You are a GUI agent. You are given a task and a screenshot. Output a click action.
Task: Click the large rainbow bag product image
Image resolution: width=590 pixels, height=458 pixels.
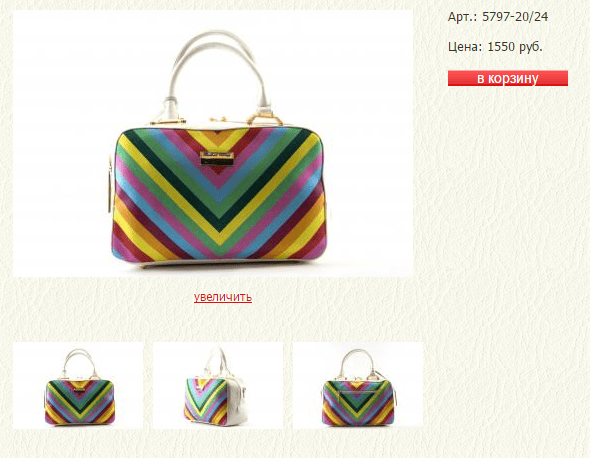(213, 144)
